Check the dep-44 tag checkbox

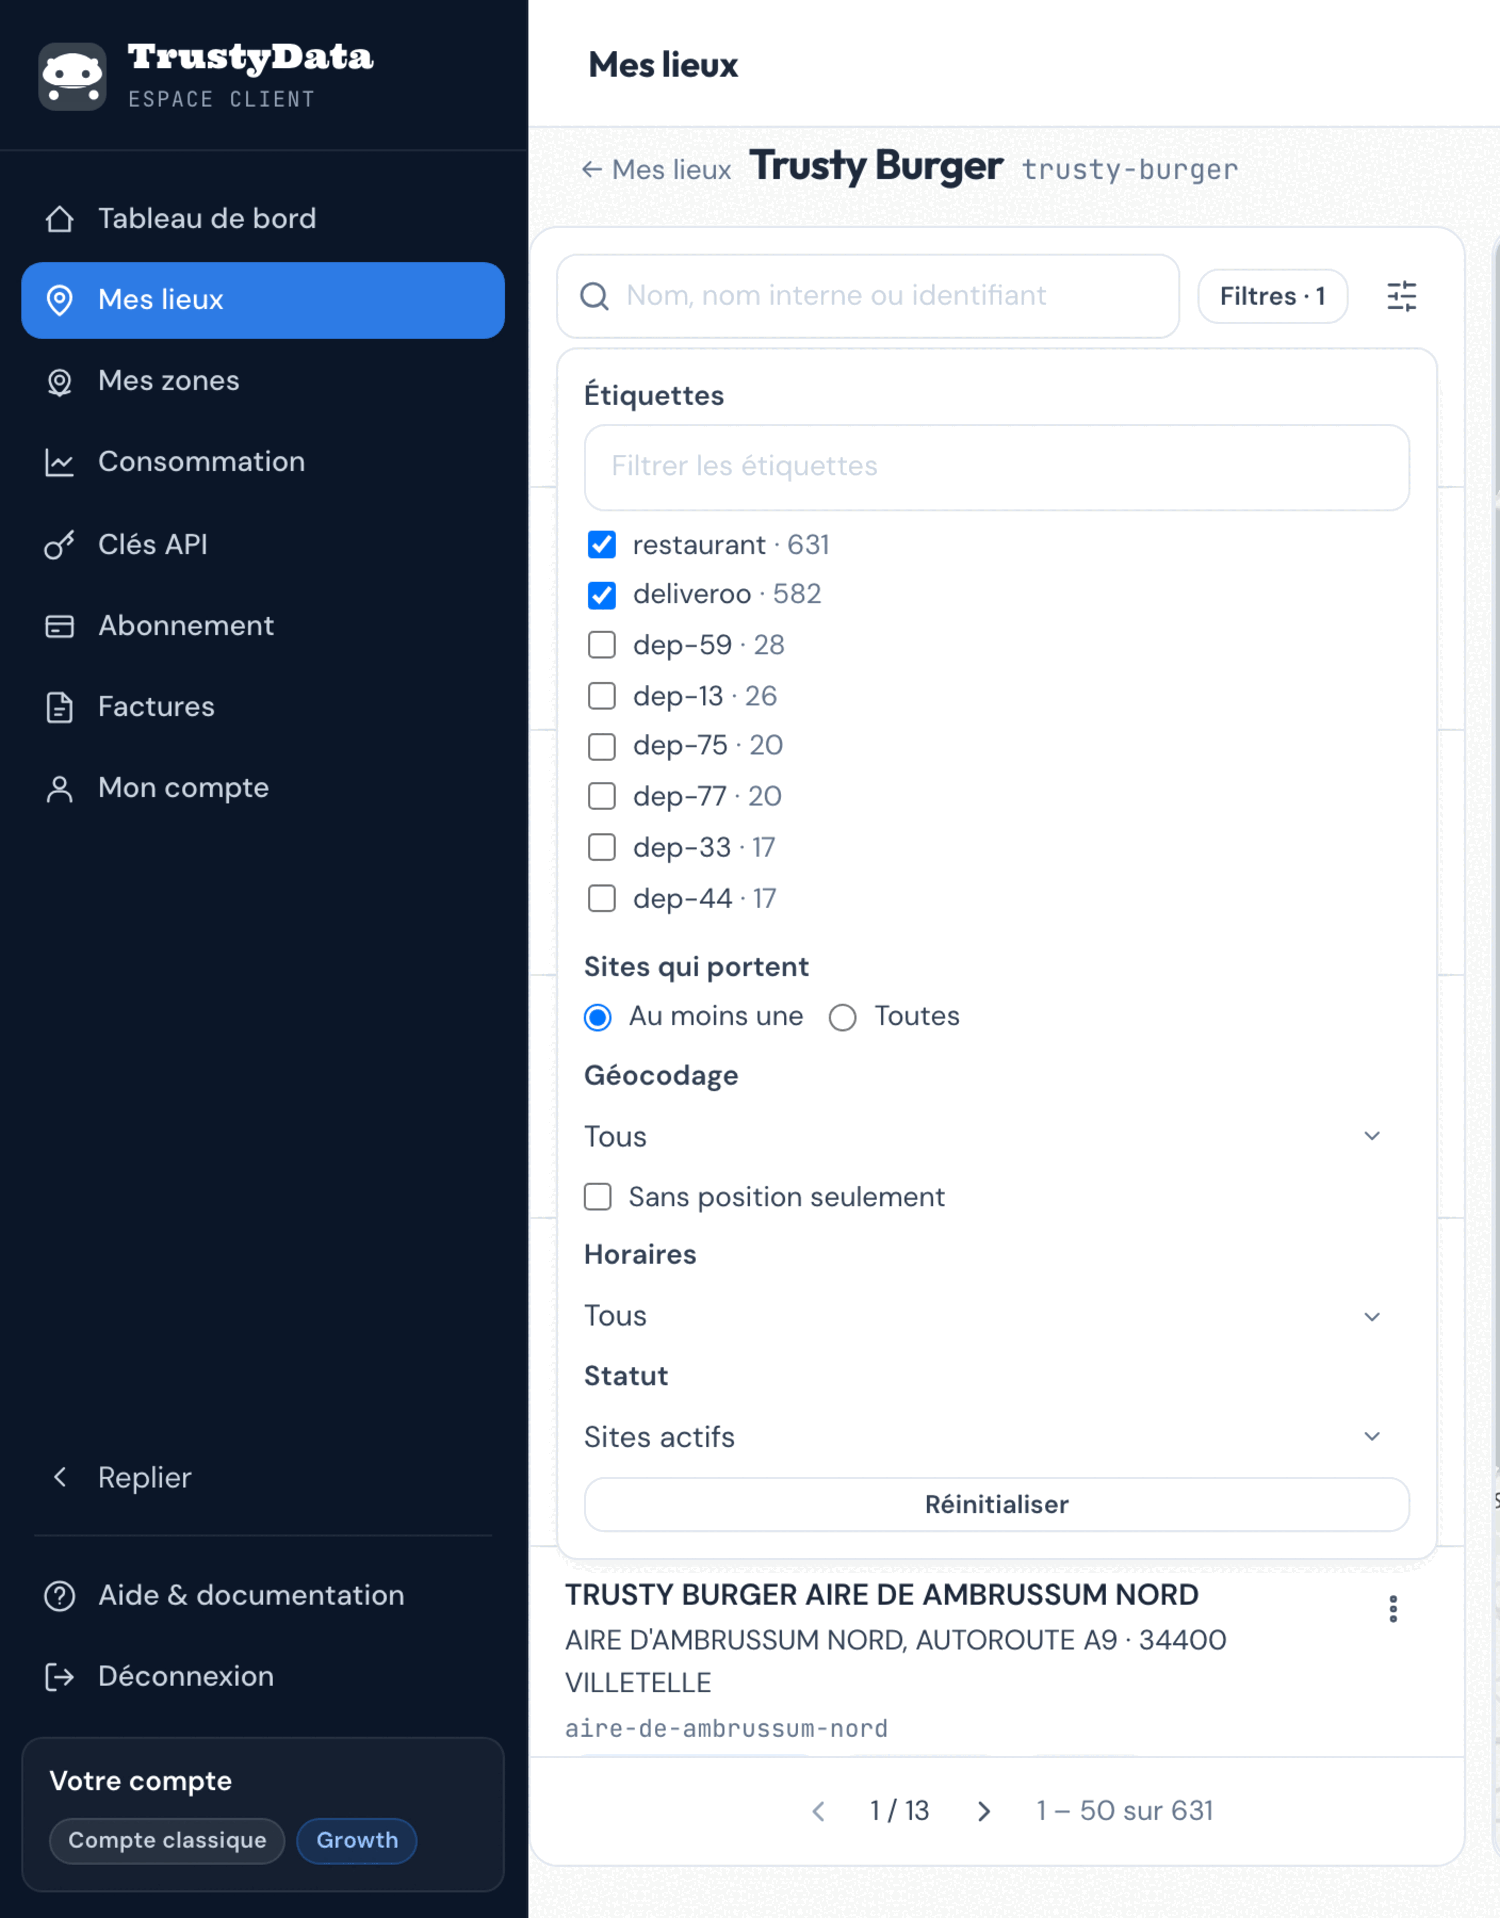601,898
